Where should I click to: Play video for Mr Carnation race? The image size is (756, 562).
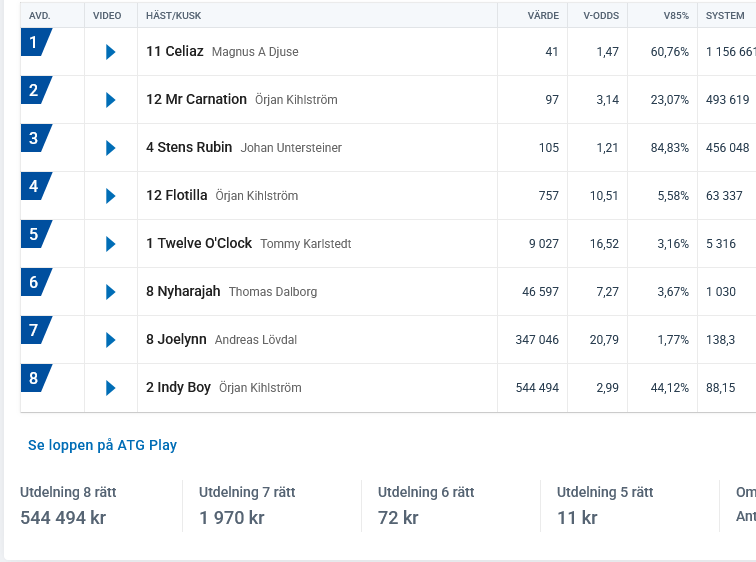111,100
